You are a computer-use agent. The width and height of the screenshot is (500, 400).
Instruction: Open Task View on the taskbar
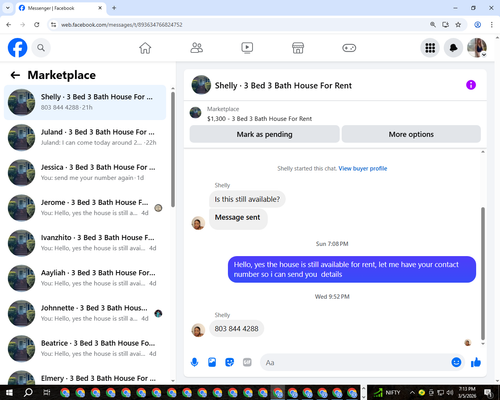[x=47, y=393]
